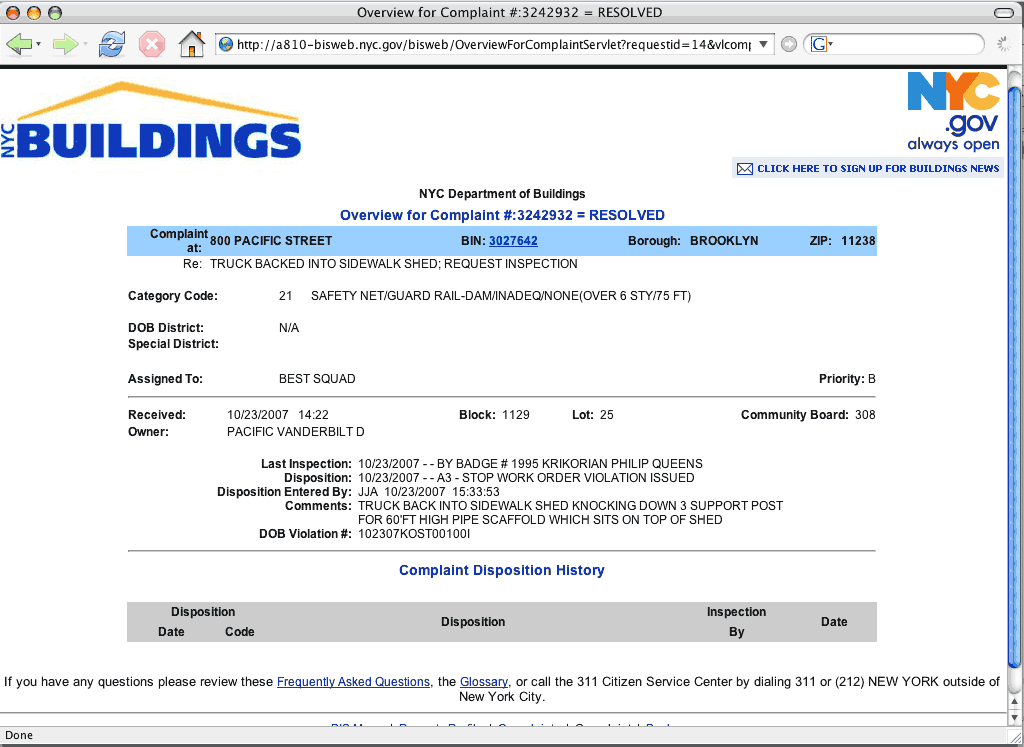This screenshot has height=747, width=1024.
Task: Reload the page with the refresh icon
Action: [x=111, y=44]
